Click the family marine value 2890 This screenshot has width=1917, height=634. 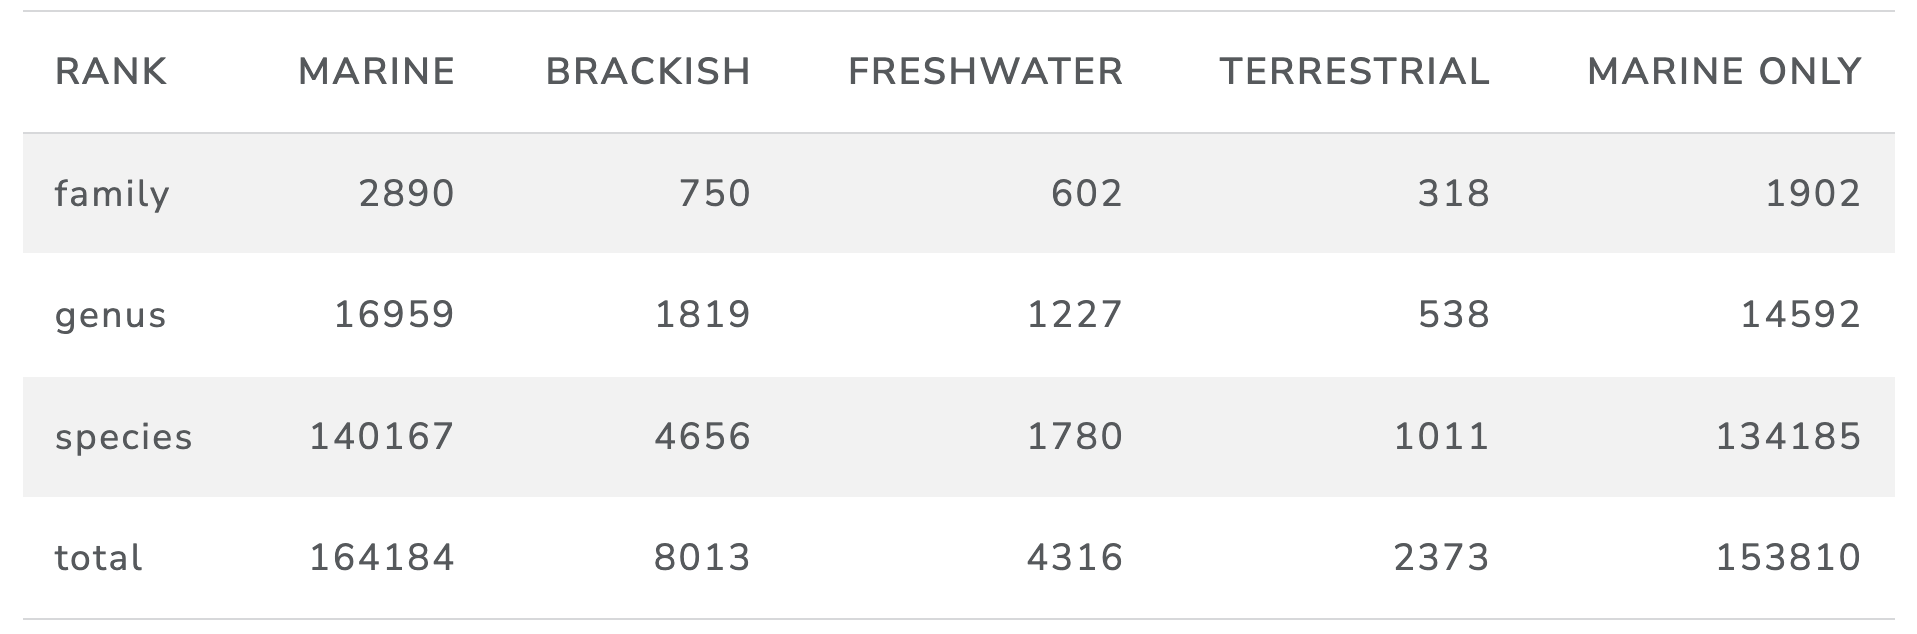(x=407, y=193)
